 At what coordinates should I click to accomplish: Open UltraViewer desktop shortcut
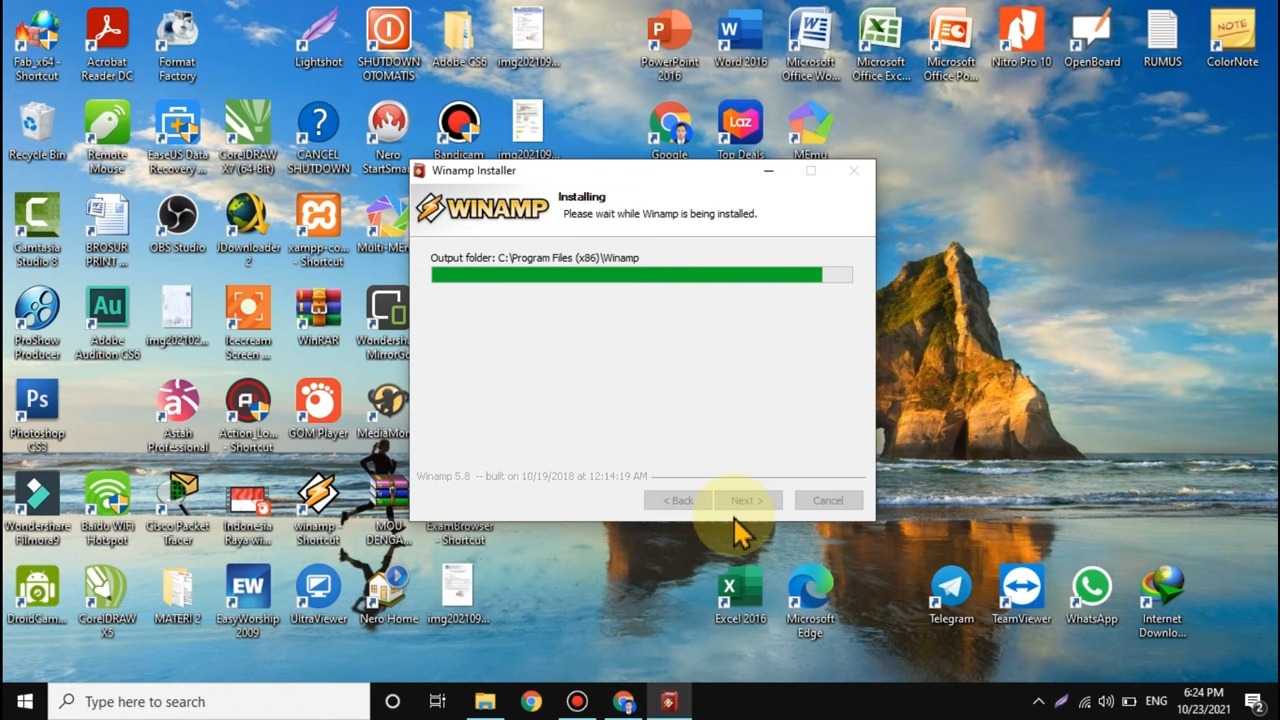(318, 596)
